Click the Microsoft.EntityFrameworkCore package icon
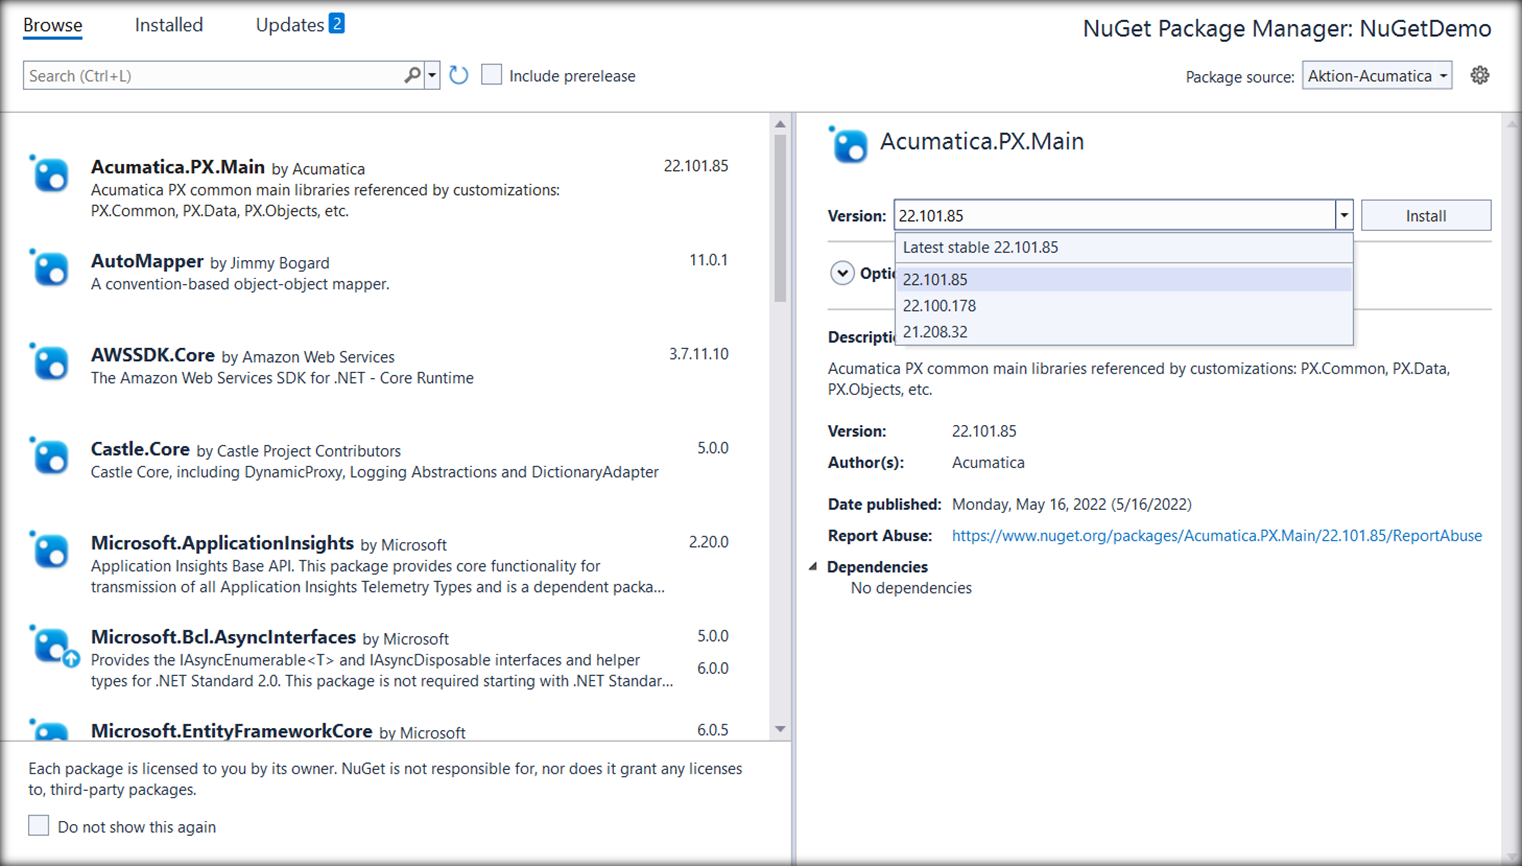The image size is (1522, 866). (x=50, y=730)
